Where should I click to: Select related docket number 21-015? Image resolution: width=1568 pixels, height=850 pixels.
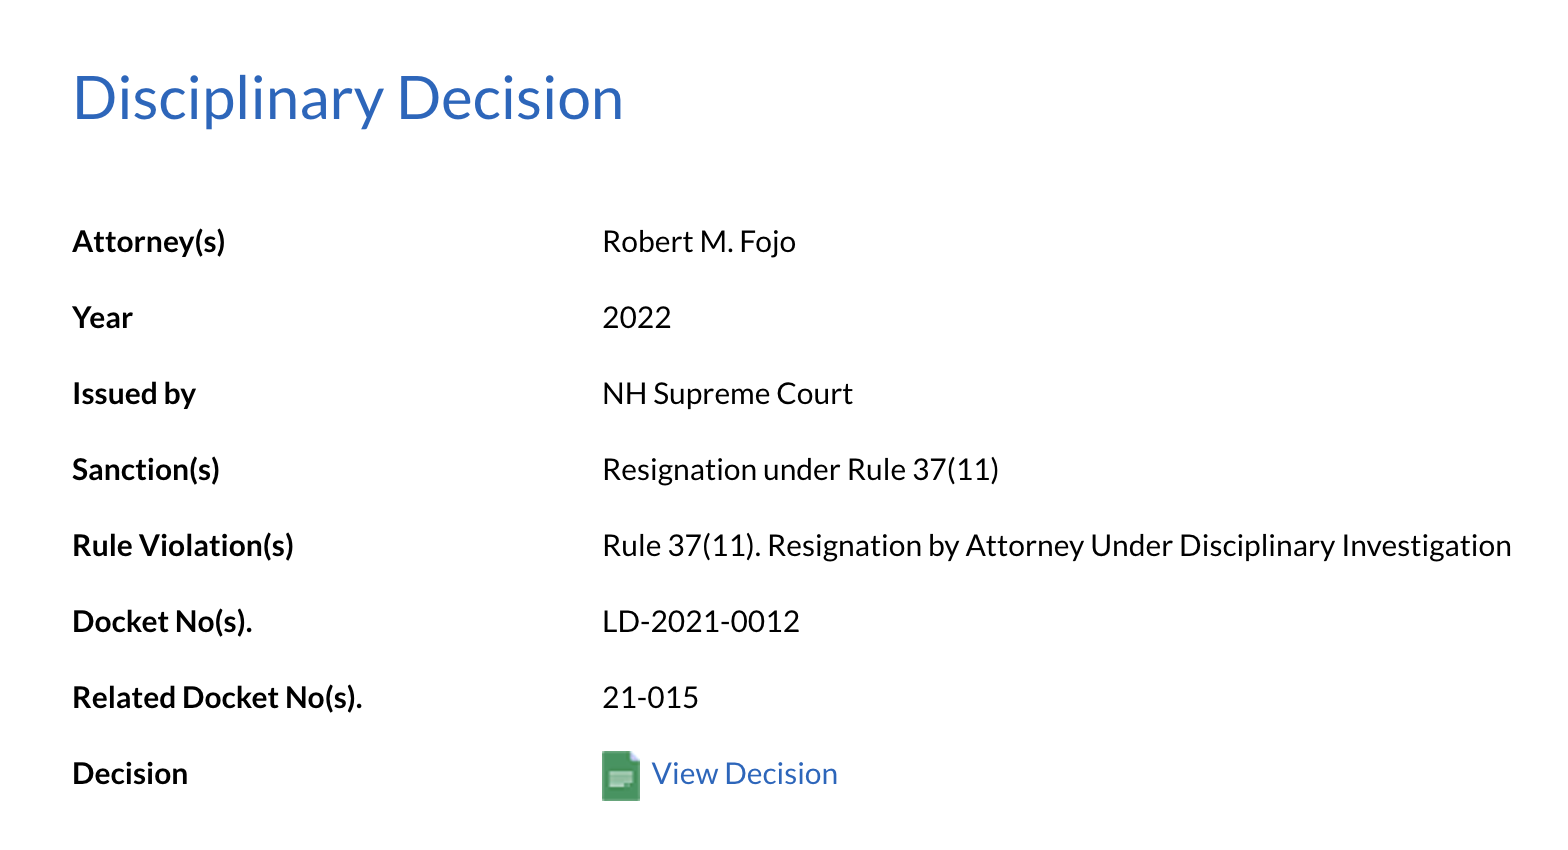pyautogui.click(x=650, y=698)
